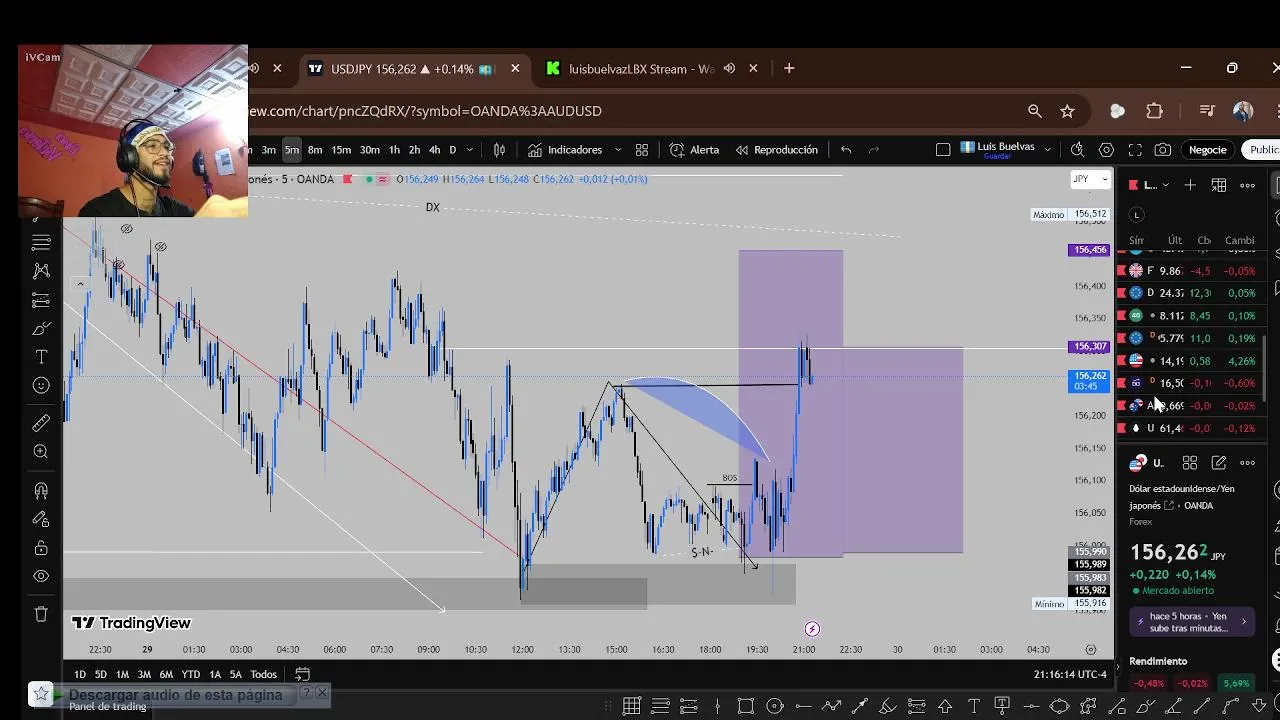Undo the last chart action
The width and height of the screenshot is (1280, 720).
[846, 150]
